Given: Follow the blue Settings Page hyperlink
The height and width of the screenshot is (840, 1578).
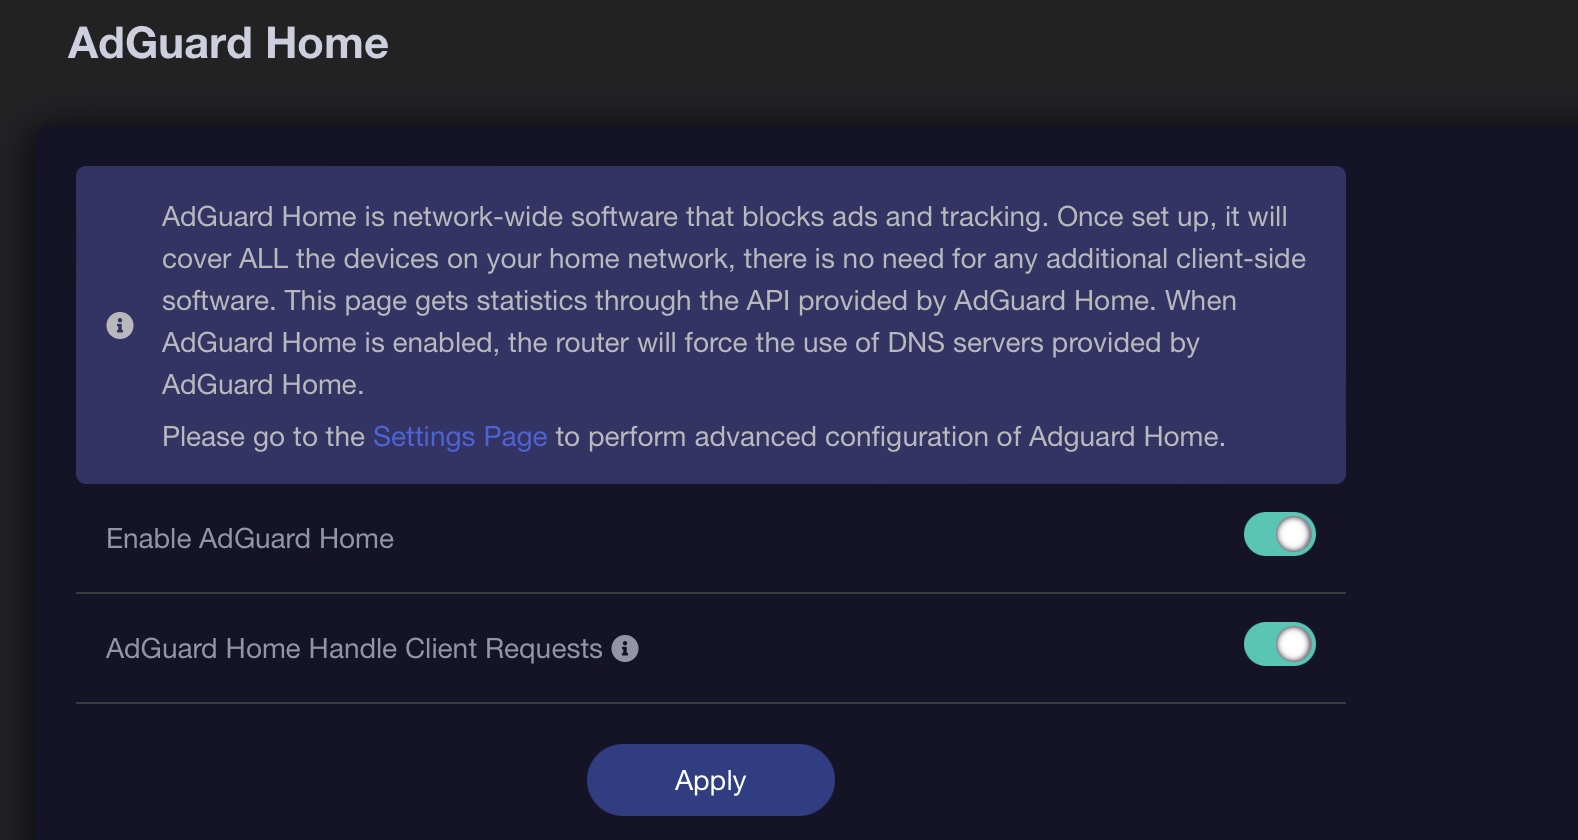Looking at the screenshot, I should [459, 437].
